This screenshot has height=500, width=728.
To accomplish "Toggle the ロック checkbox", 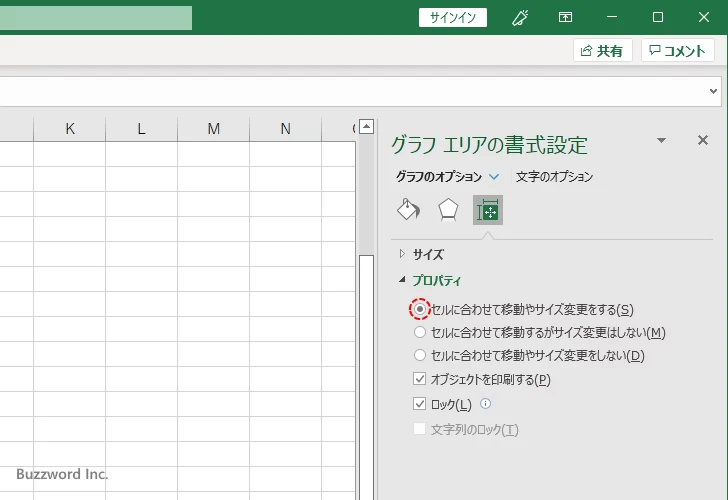I will 419,403.
